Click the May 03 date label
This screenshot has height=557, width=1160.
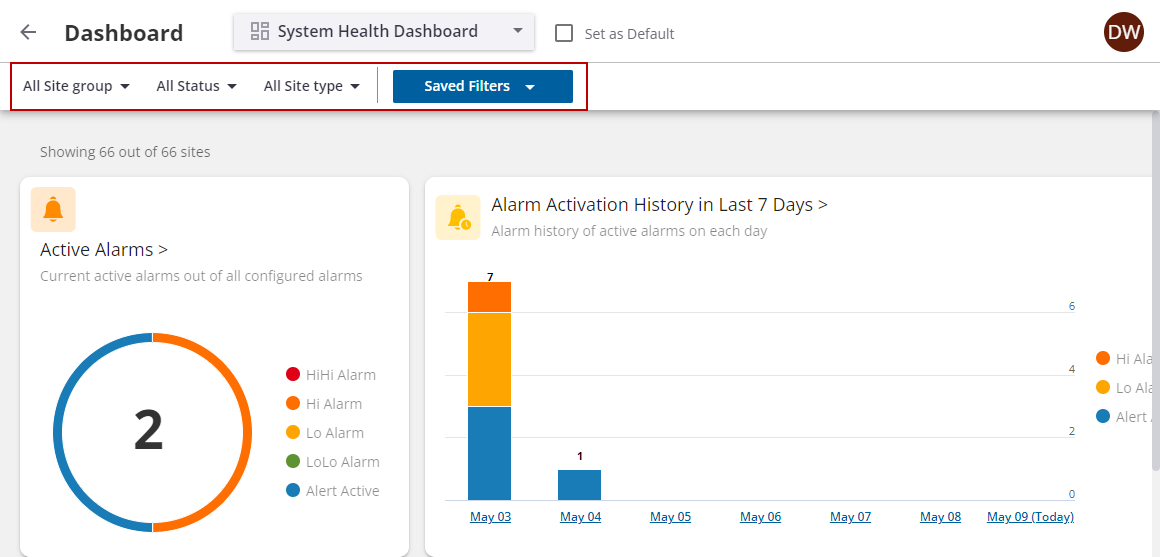pos(490,517)
